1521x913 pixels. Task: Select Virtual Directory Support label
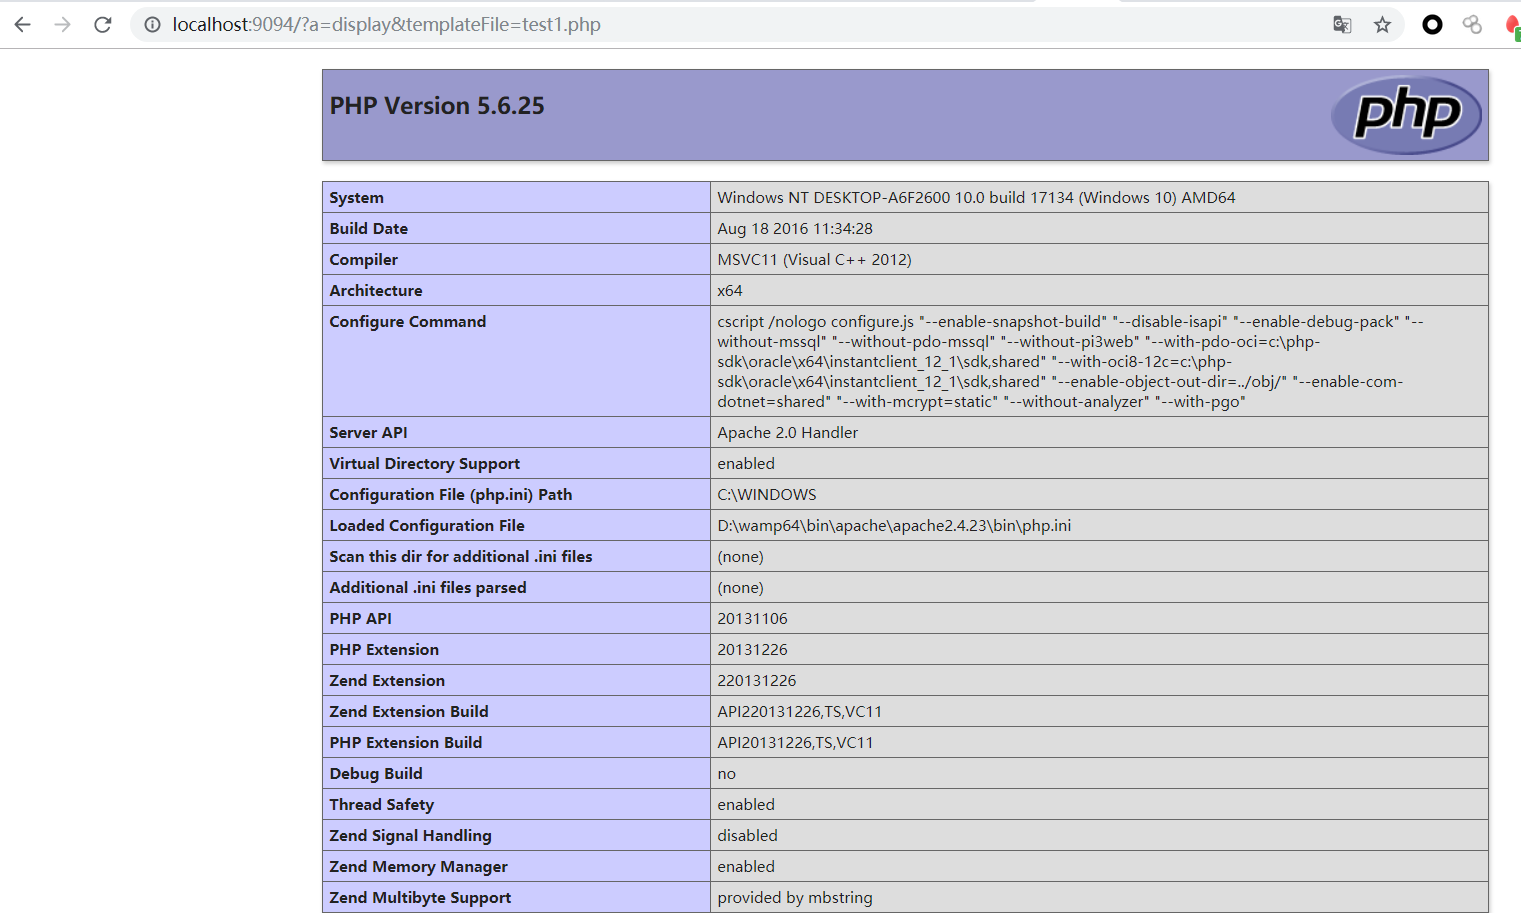(x=424, y=464)
